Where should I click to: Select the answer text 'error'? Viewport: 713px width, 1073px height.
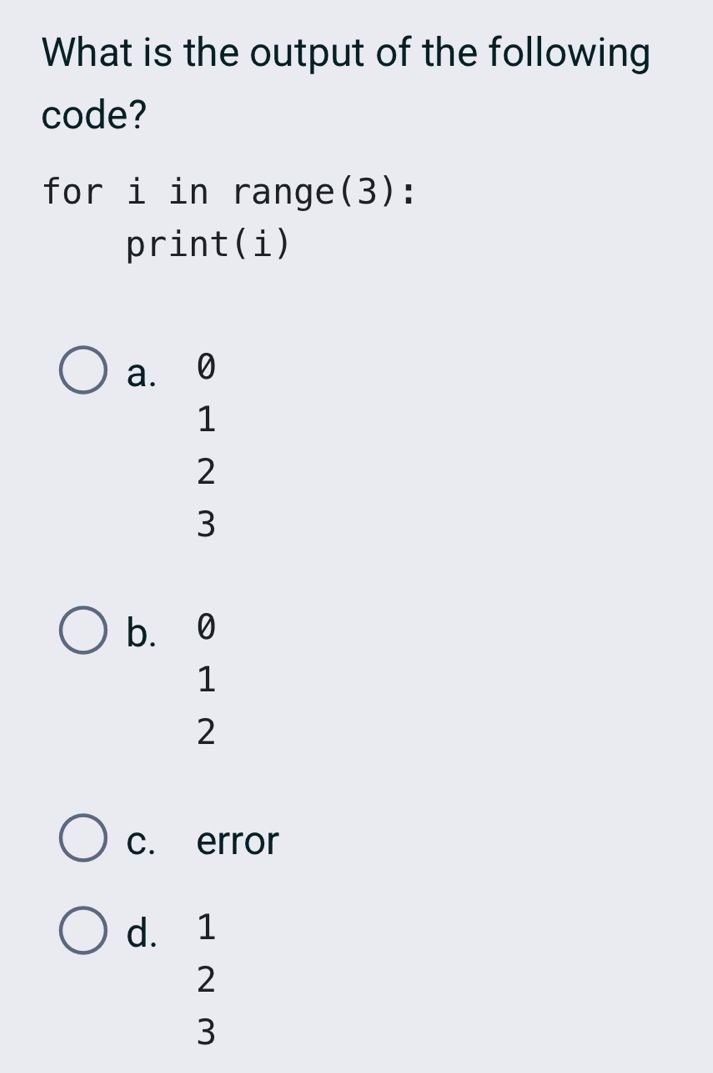coord(235,840)
